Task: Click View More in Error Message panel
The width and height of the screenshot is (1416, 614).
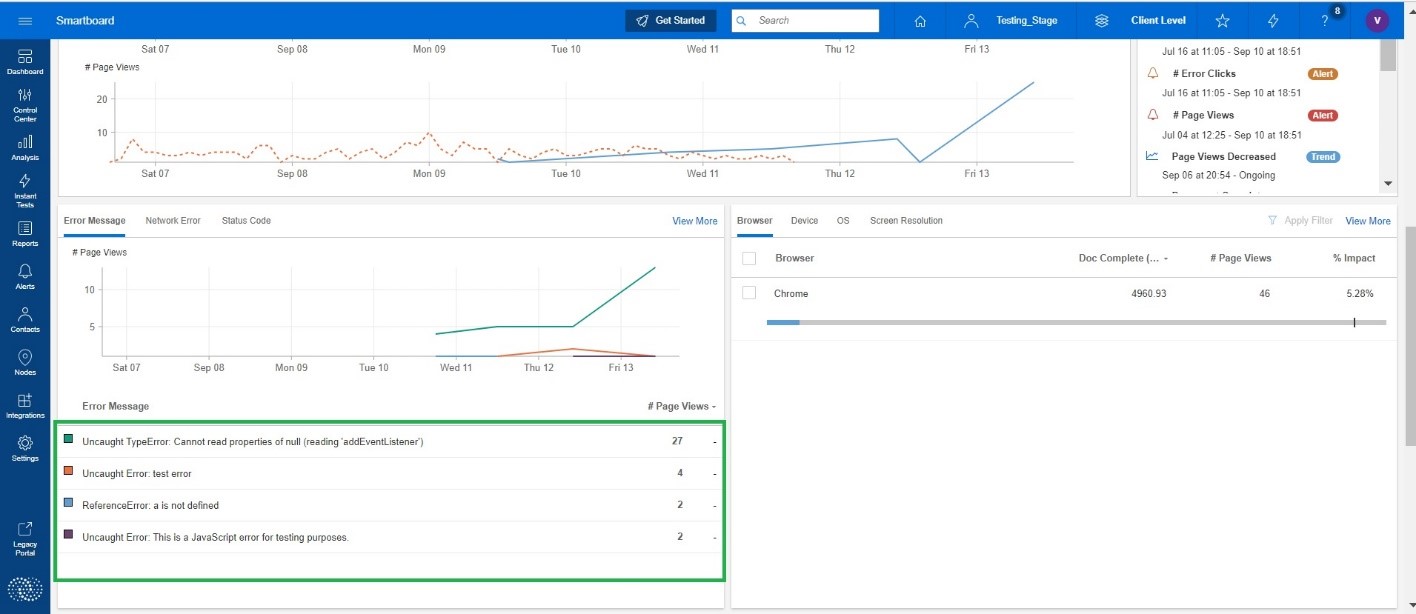Action: pyautogui.click(x=695, y=221)
